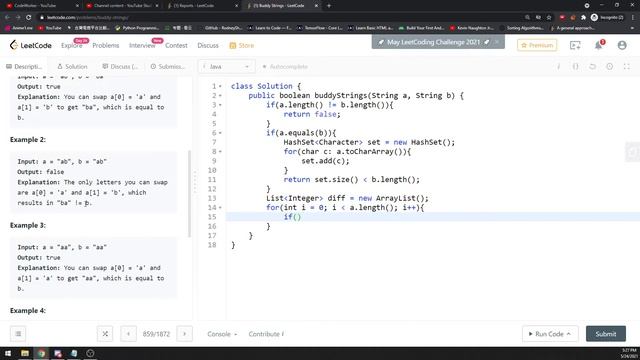Collapse the fold arrow on line 8
Image resolution: width=640 pixels, height=360 pixels.
point(220,151)
